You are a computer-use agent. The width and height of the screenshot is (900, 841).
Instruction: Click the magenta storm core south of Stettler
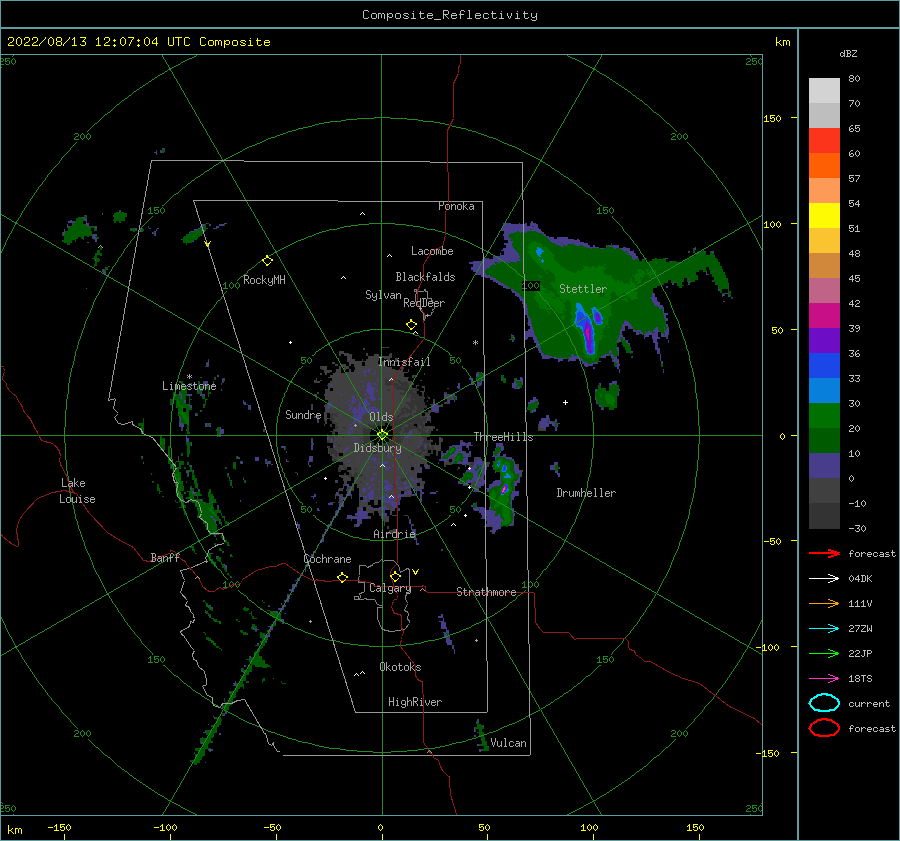tap(589, 334)
